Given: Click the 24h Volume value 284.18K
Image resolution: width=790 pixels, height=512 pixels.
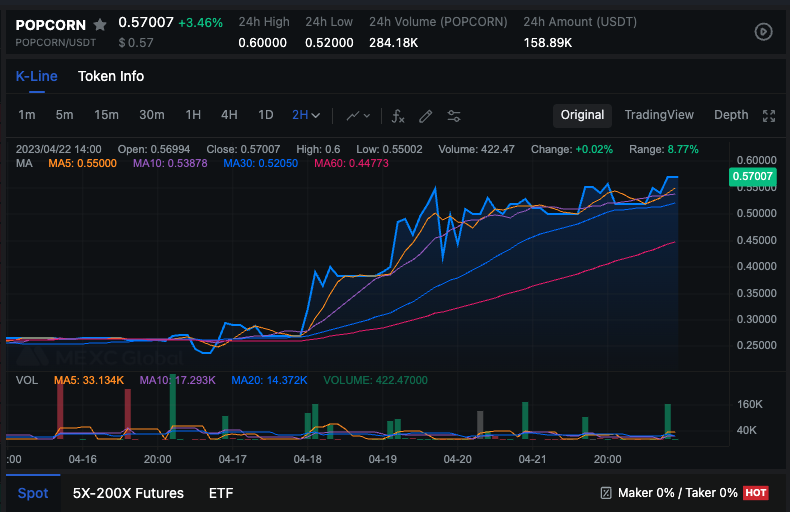Looking at the screenshot, I should tap(393, 43).
